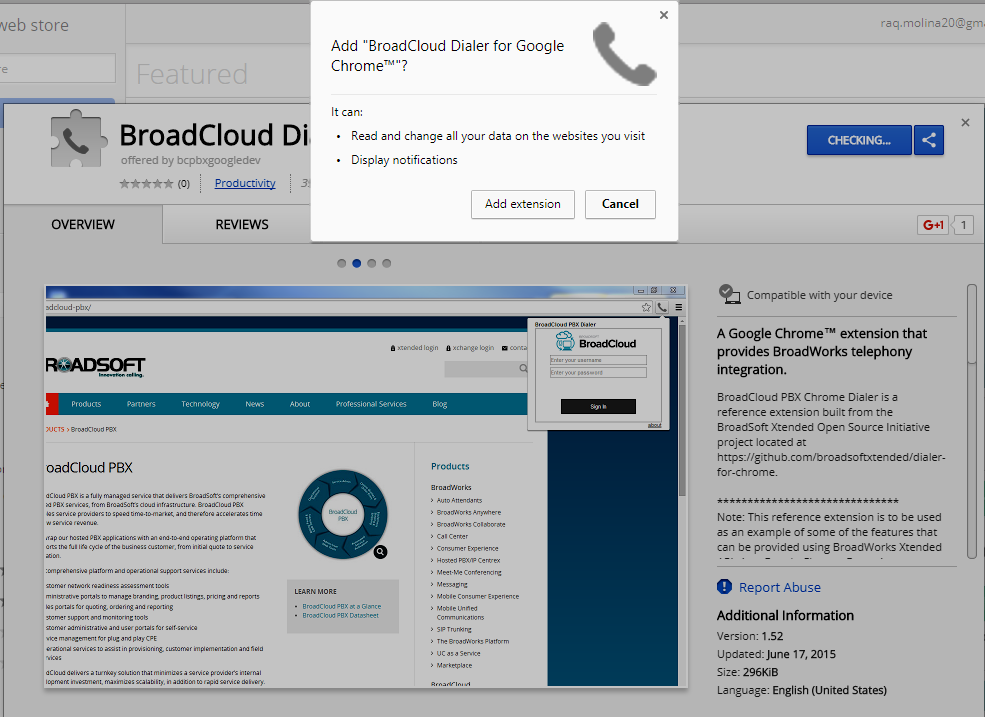This screenshot has width=985, height=717.
Task: Close the Add extension dialog
Action: 663,15
